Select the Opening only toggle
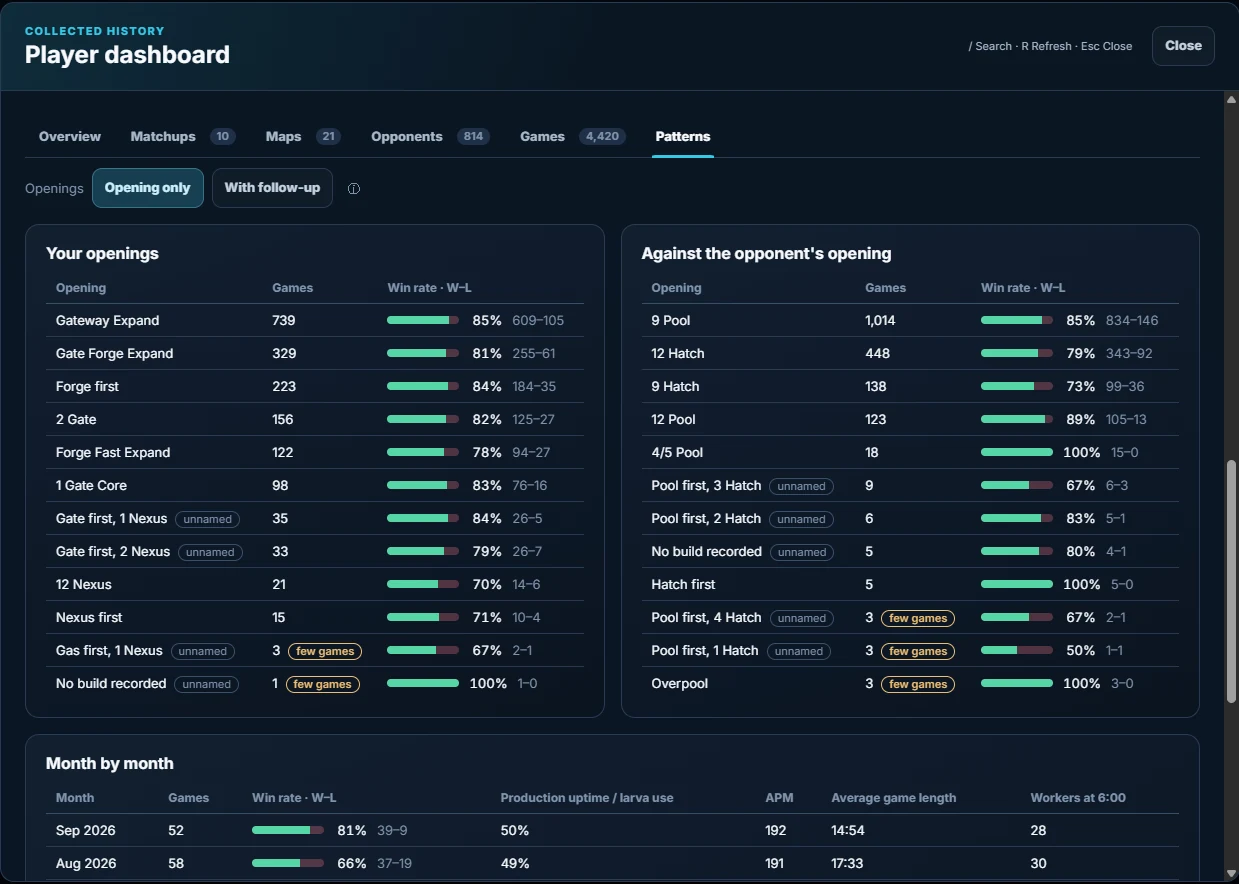 148,188
